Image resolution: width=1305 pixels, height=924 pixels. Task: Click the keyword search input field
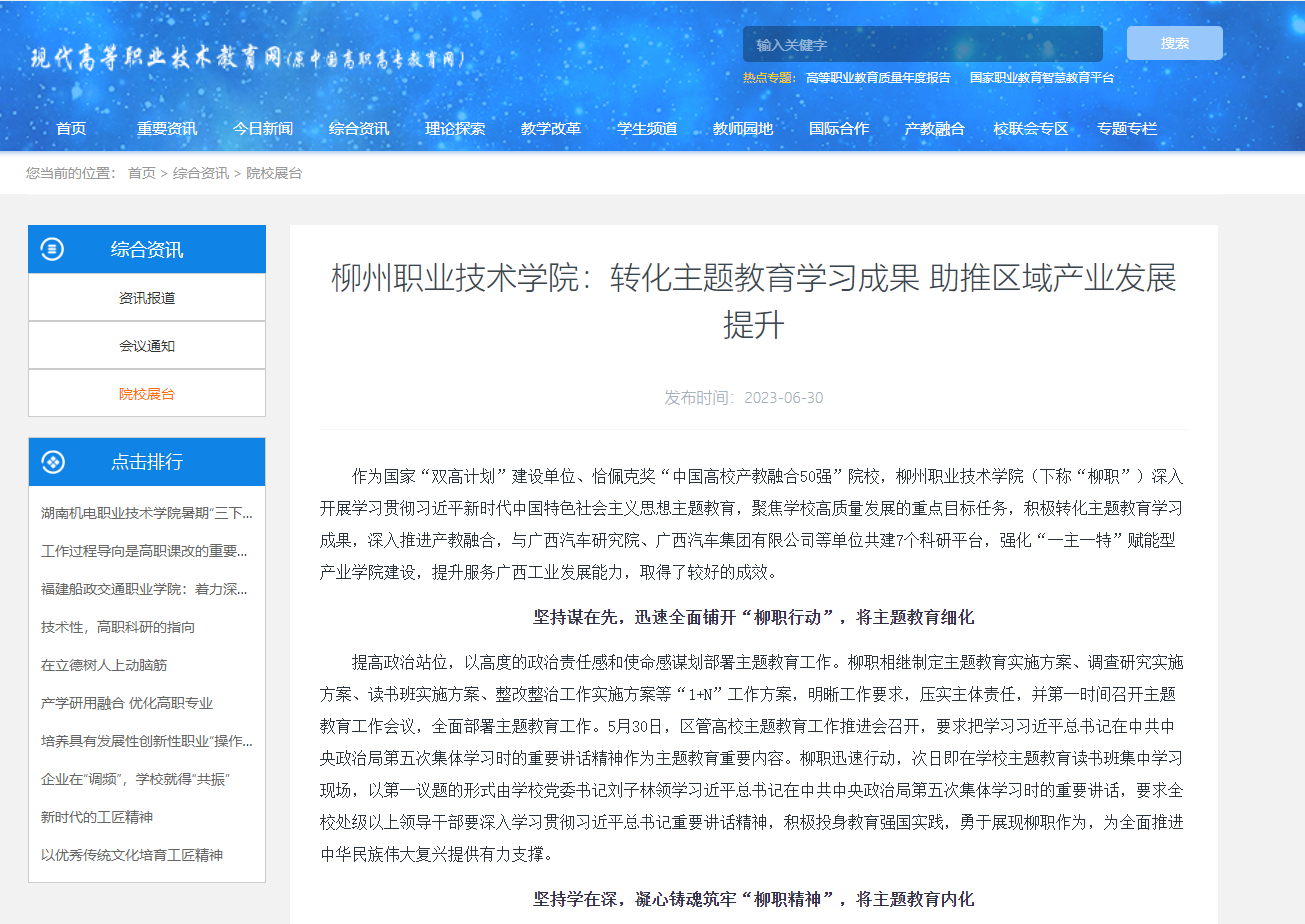[922, 44]
